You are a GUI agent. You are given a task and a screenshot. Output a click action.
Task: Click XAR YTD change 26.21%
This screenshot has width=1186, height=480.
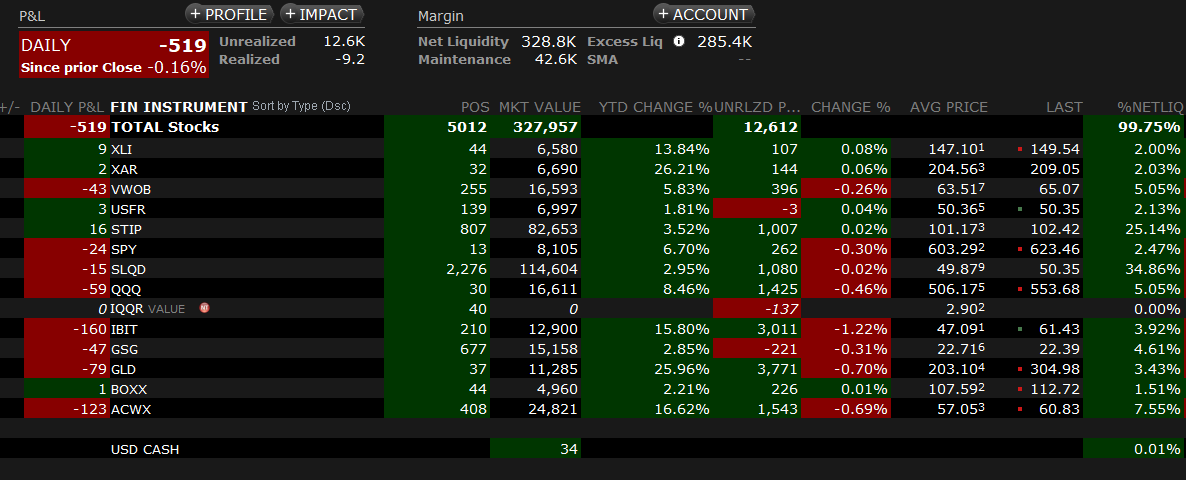click(x=684, y=169)
